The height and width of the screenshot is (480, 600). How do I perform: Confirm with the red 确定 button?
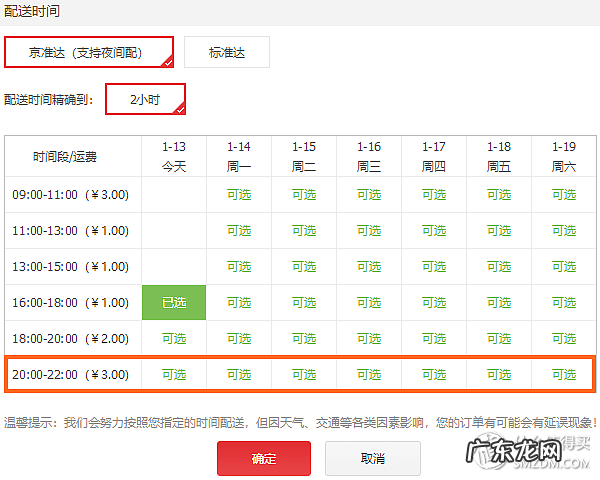(x=264, y=458)
